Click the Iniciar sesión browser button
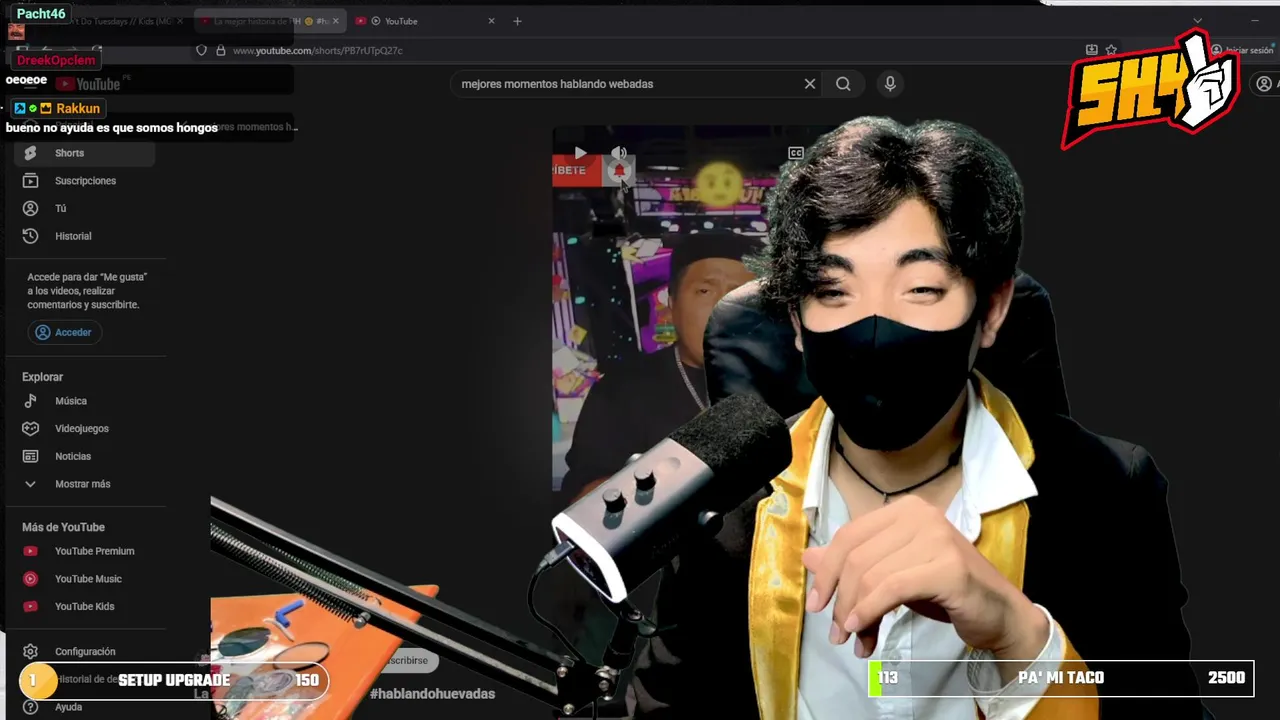1280x720 pixels. [x=1243, y=50]
